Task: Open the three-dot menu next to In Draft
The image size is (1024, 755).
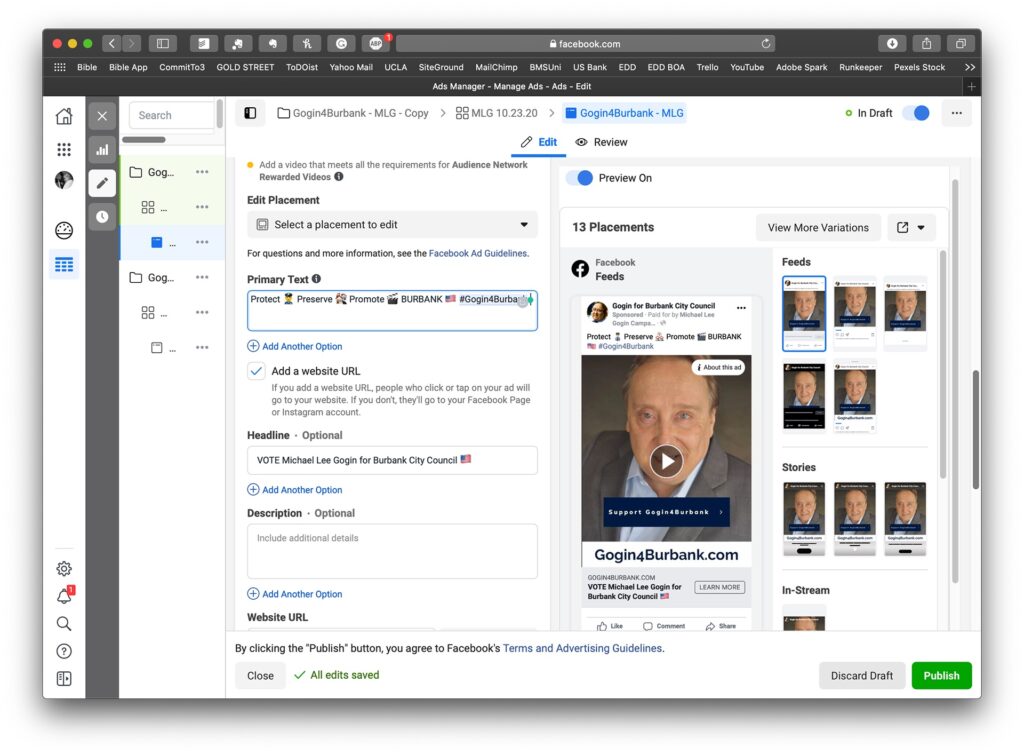Action: (x=956, y=113)
